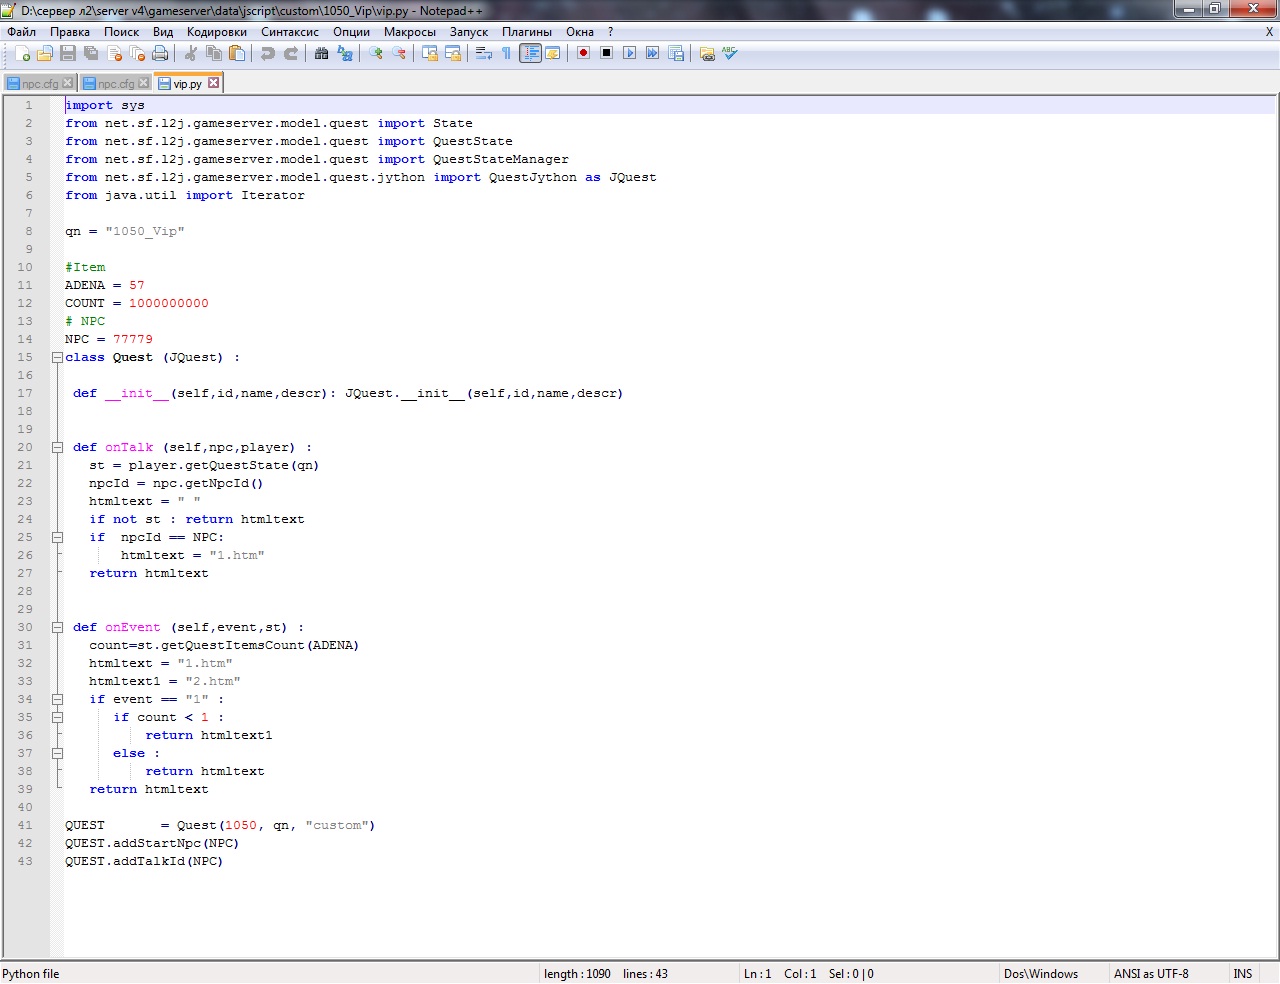This screenshot has width=1280, height=984.
Task: Click the Save All toolbar icon
Action: 91,53
